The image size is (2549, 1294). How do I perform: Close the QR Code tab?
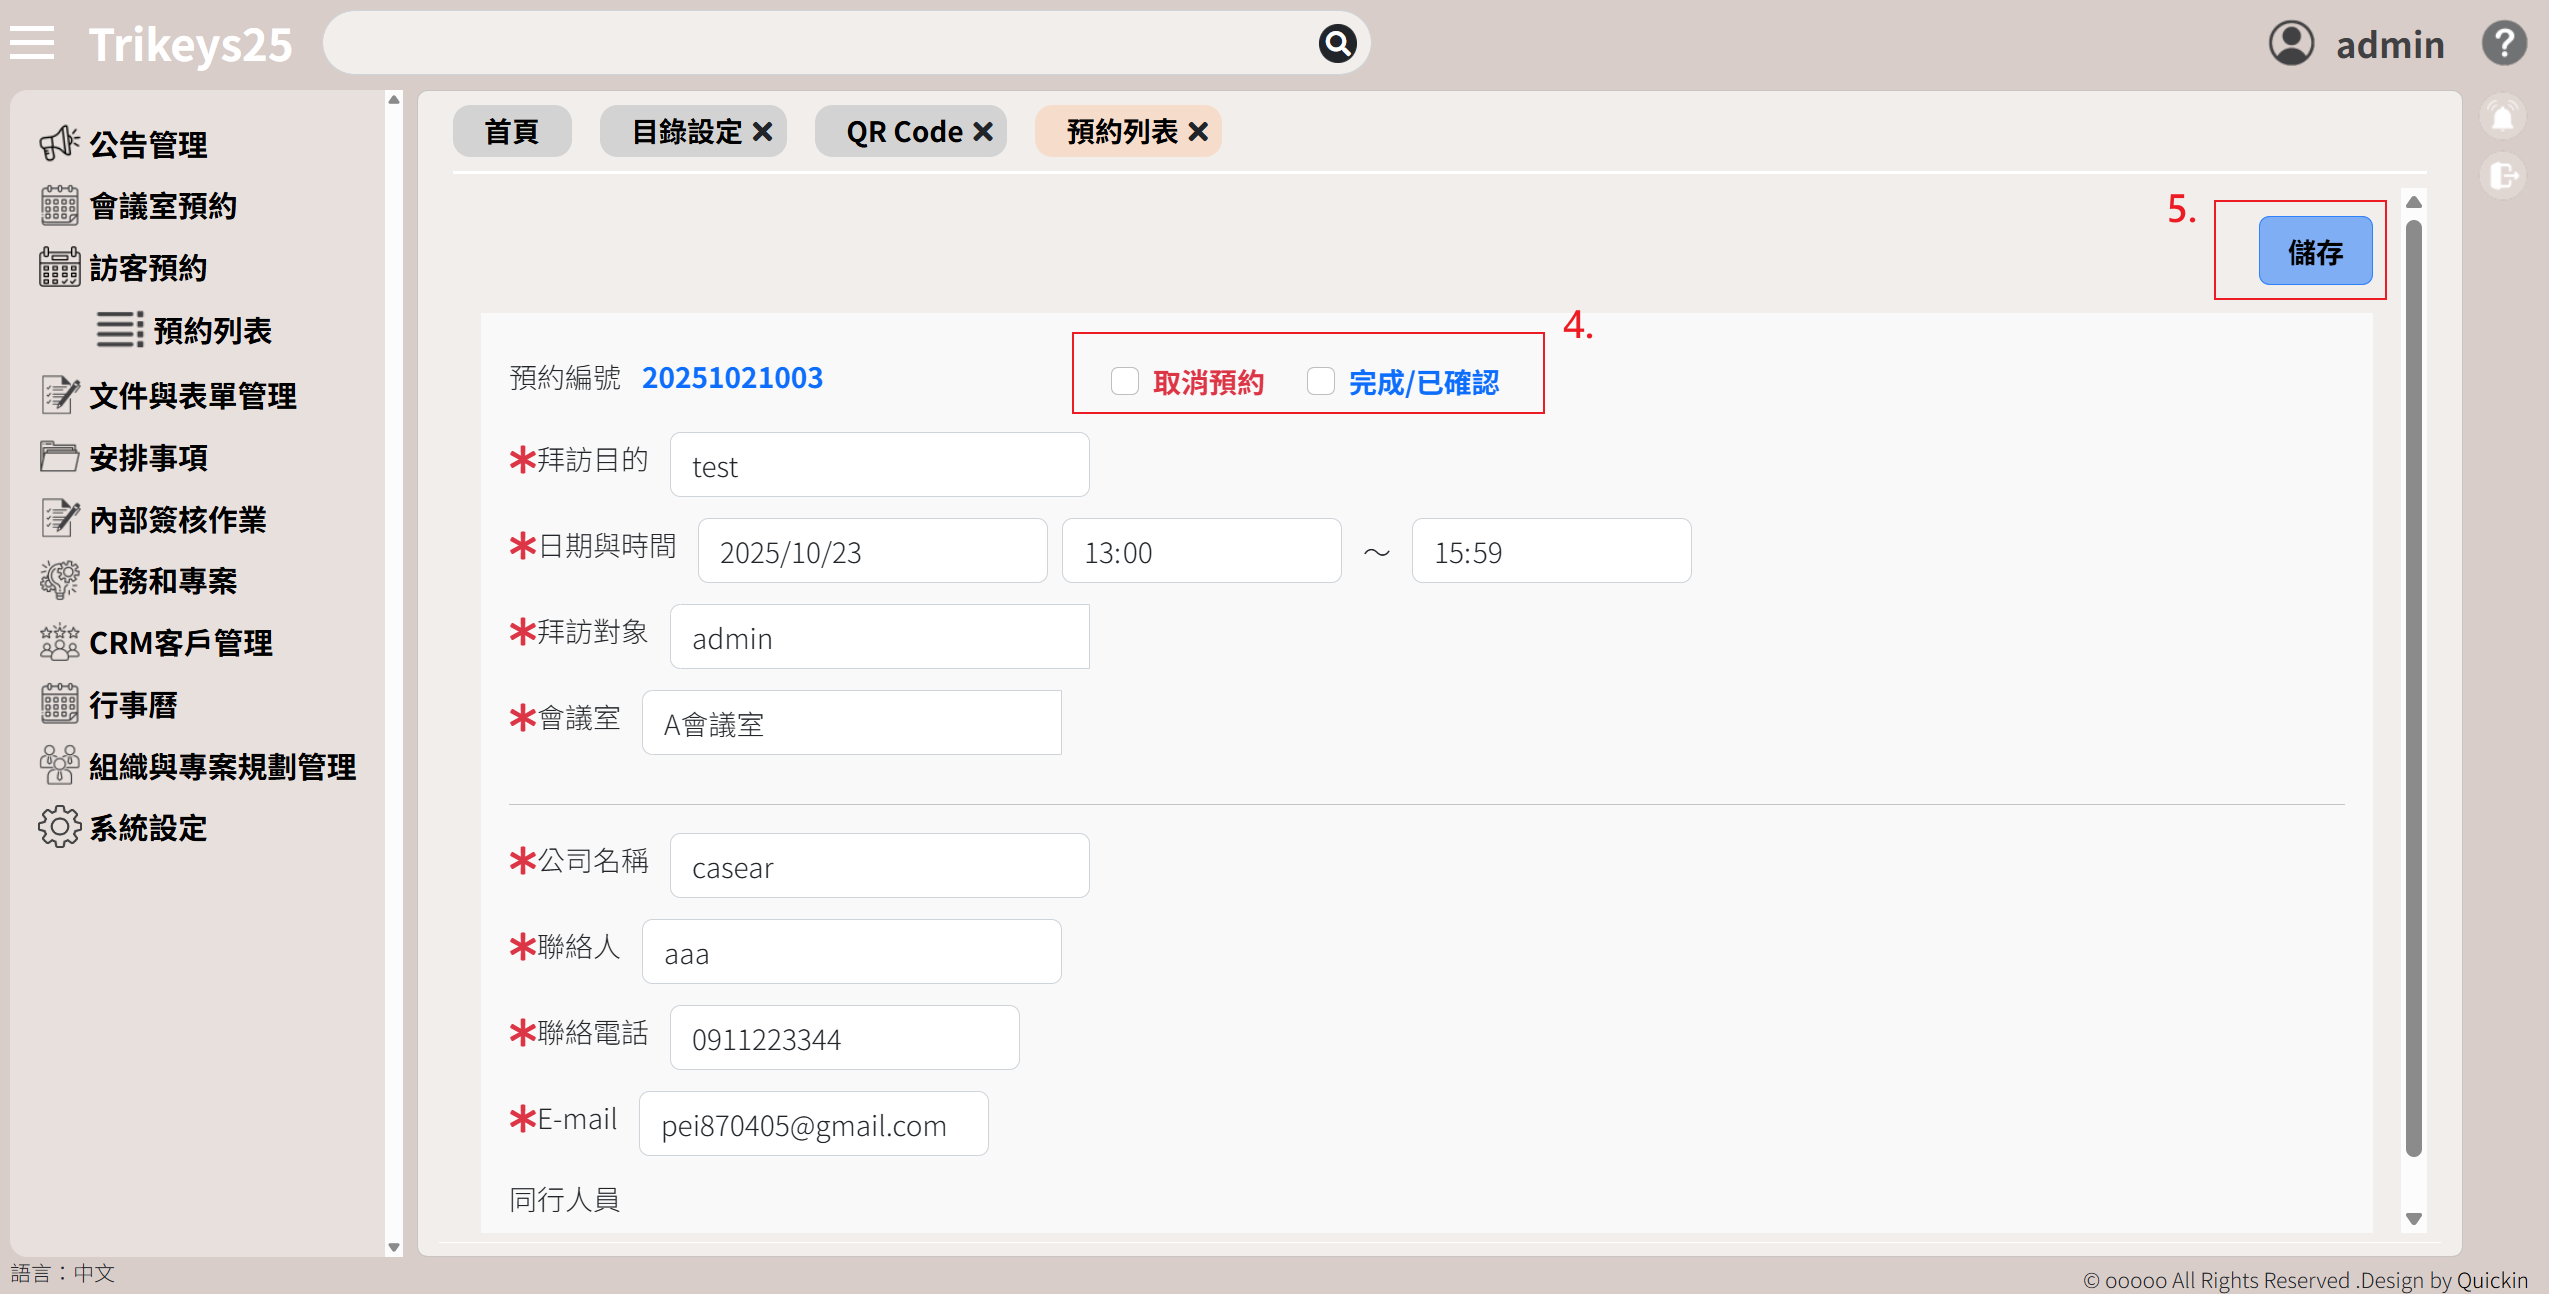(x=983, y=132)
